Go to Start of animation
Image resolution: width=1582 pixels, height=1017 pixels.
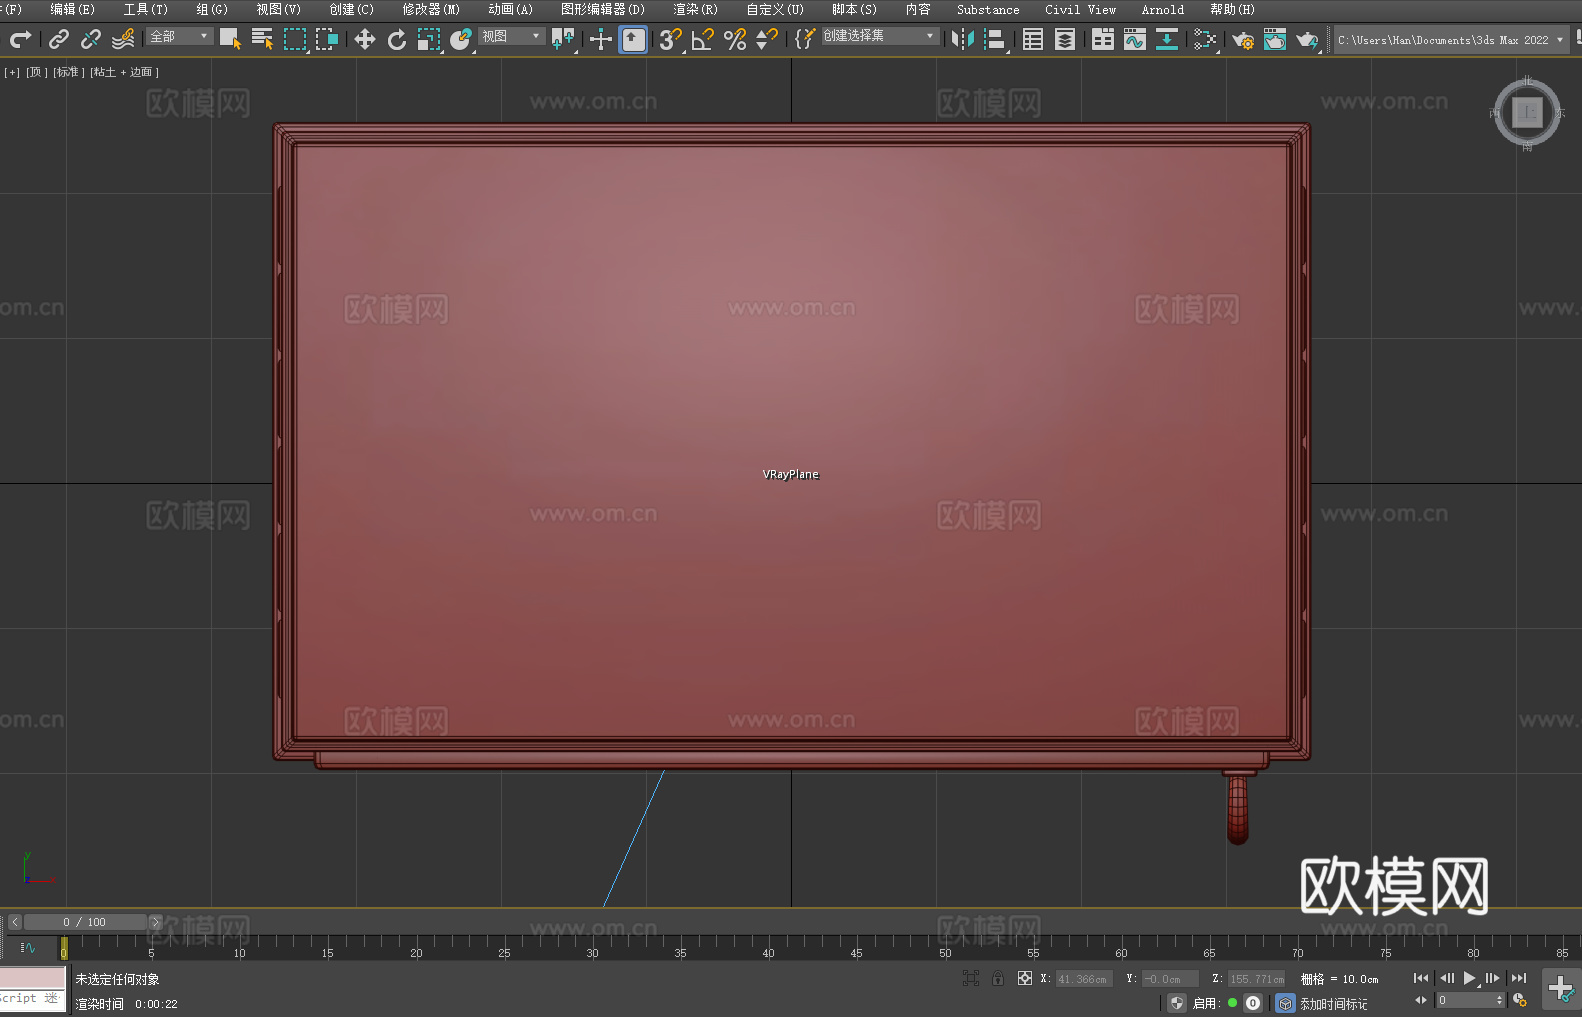click(x=1421, y=978)
